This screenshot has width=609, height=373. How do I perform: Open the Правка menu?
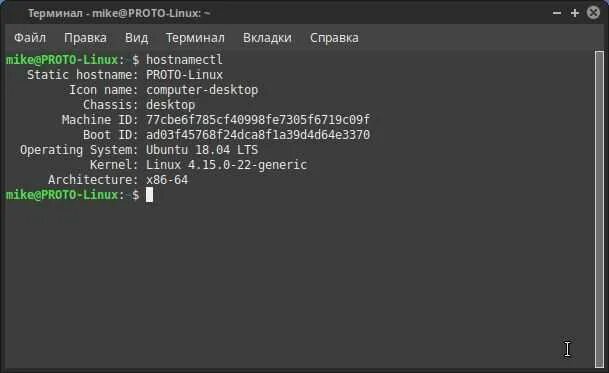click(x=85, y=38)
